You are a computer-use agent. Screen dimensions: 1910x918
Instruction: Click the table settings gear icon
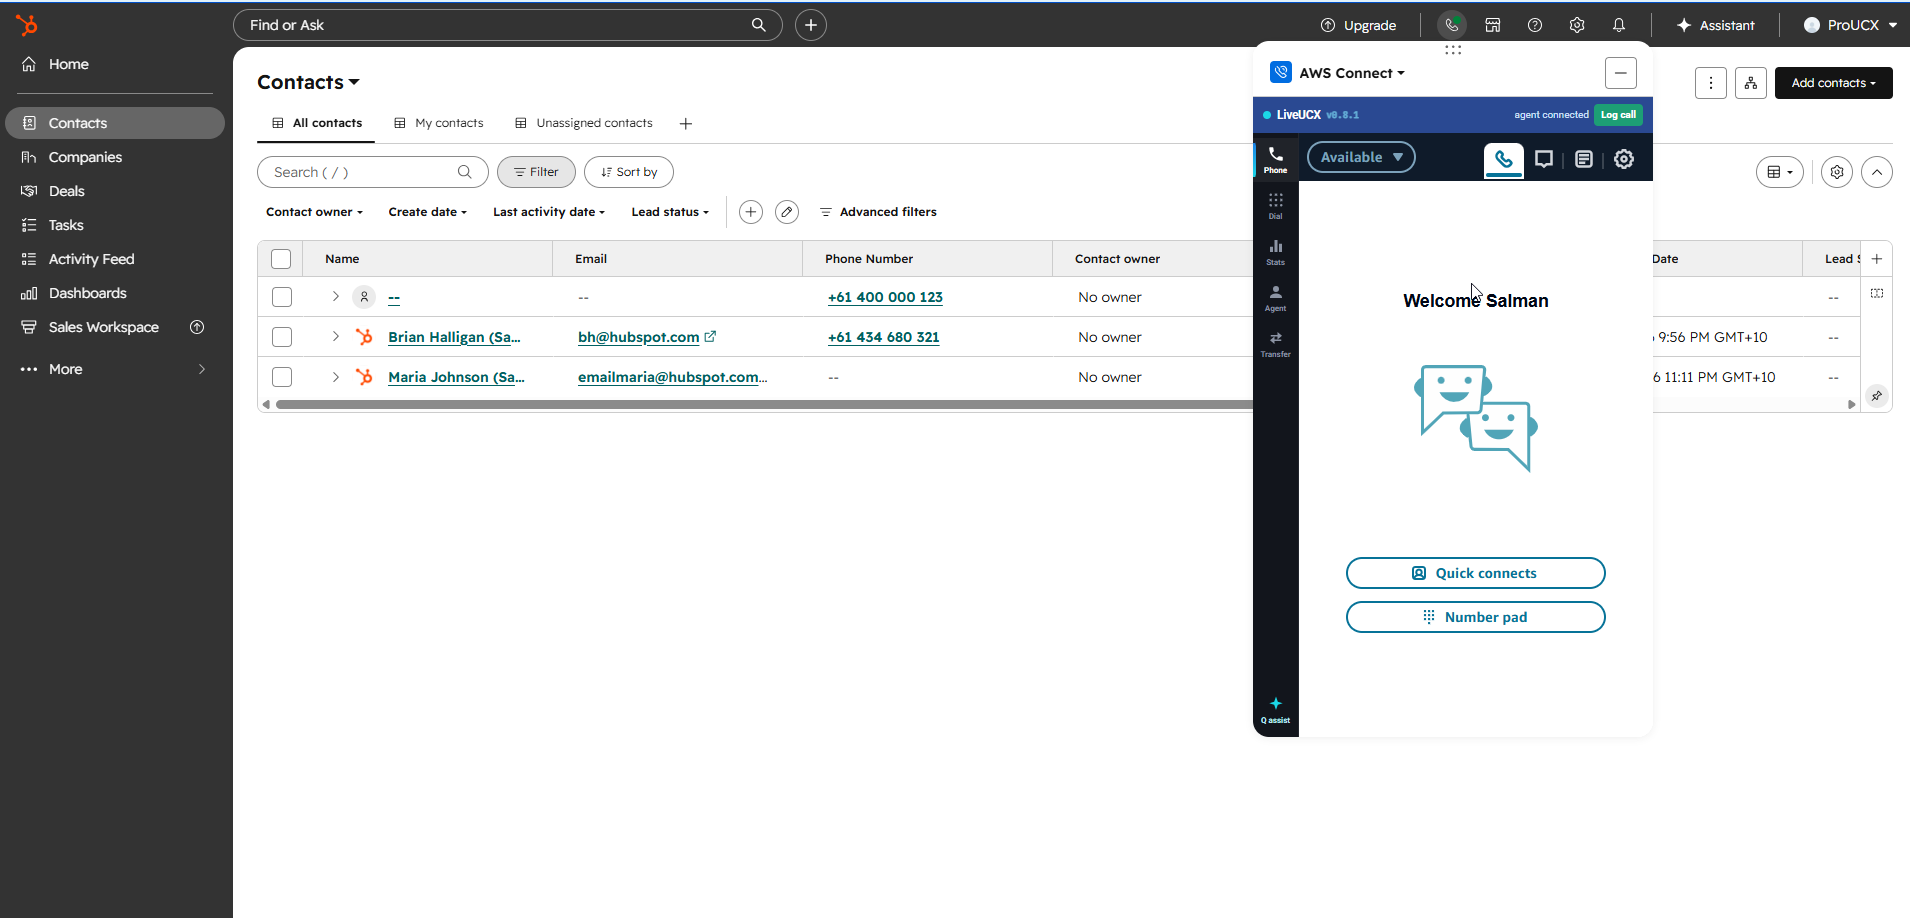[x=1837, y=172]
